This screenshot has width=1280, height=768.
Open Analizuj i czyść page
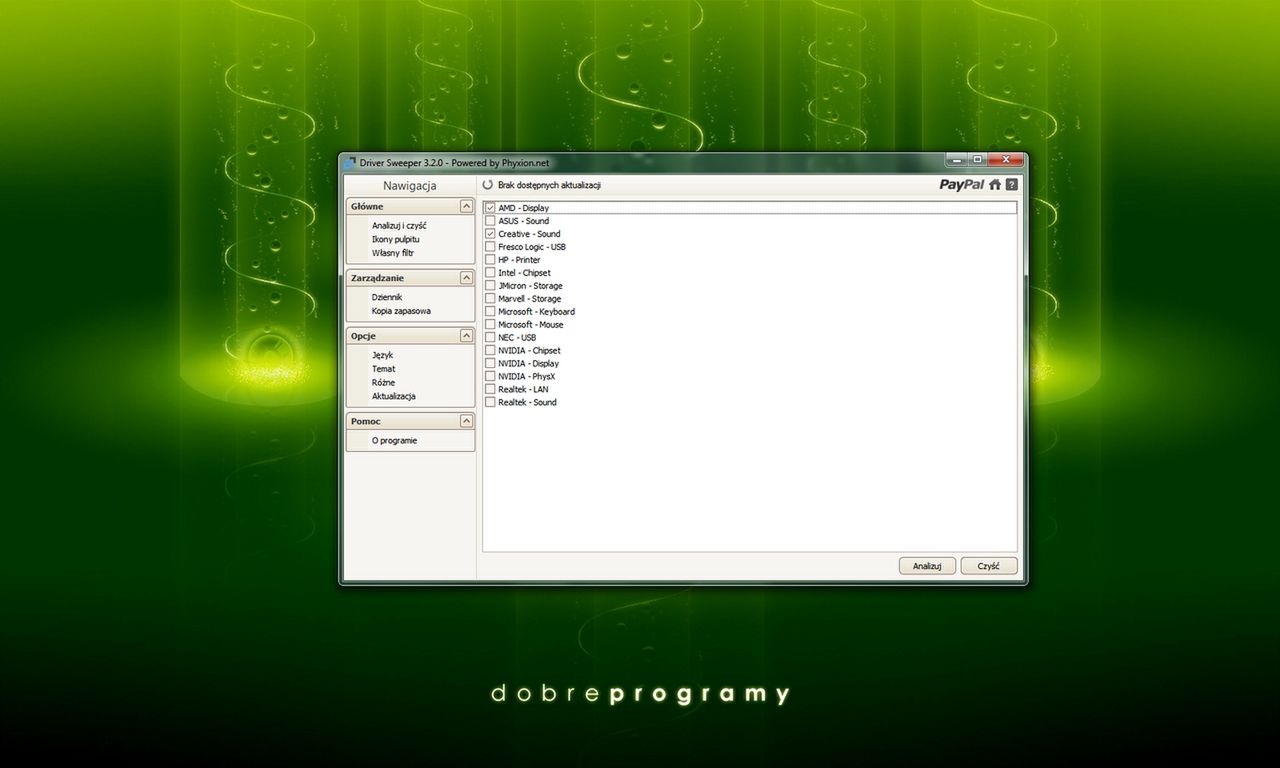(399, 226)
